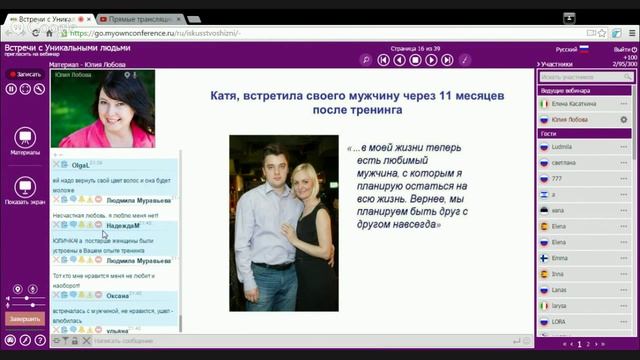Click the Выйти logout link
The width and height of the screenshot is (640, 360).
coord(625,49)
